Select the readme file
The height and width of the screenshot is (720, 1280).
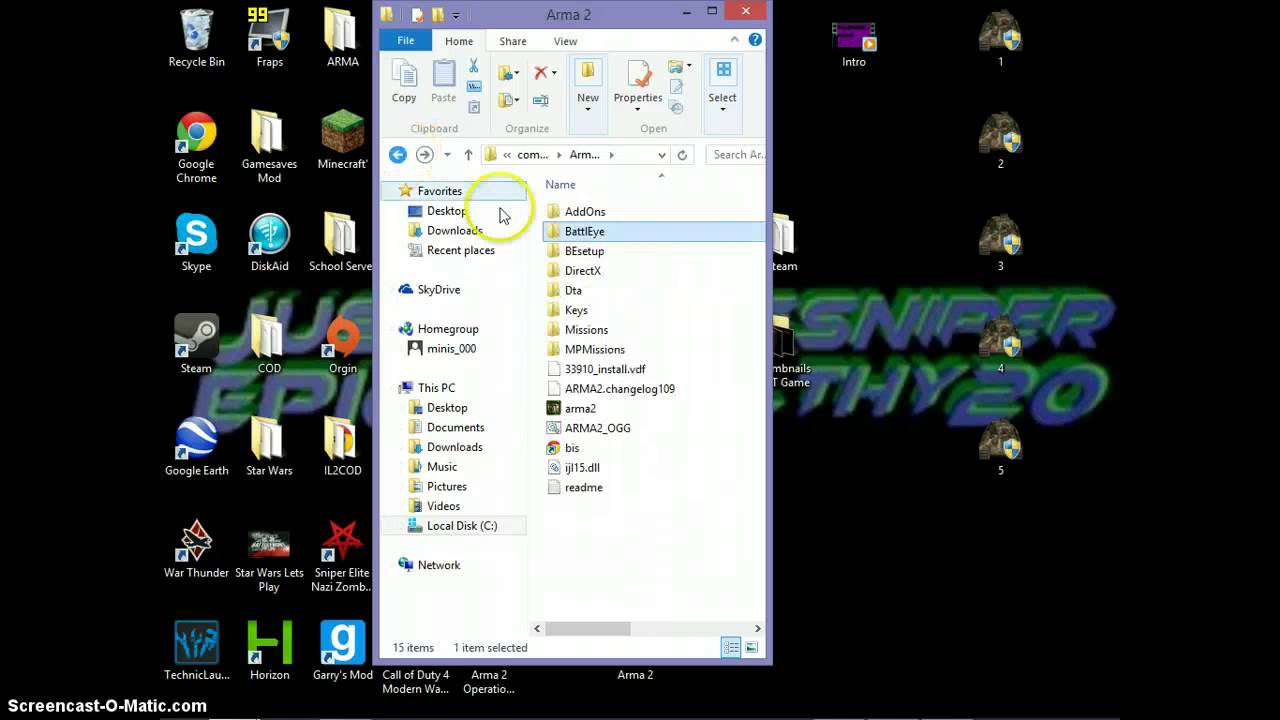[583, 487]
